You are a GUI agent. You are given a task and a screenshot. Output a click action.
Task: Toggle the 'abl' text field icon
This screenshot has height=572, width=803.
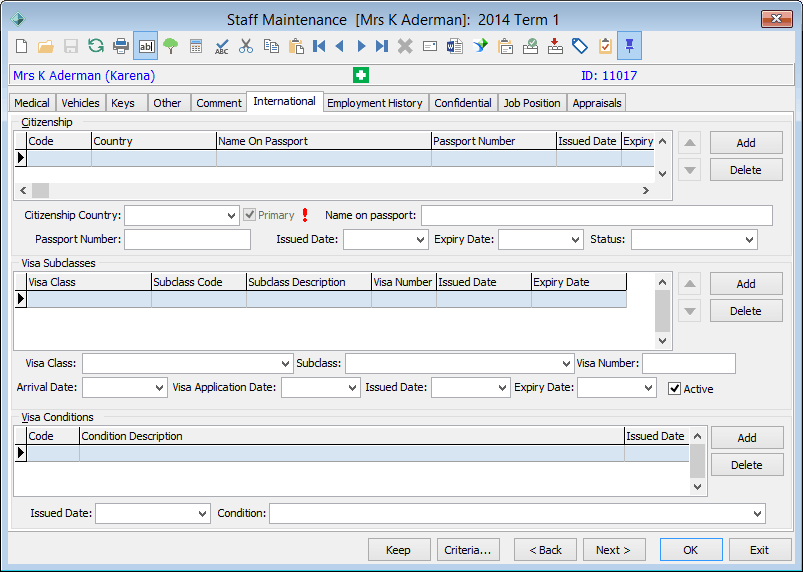(x=146, y=46)
